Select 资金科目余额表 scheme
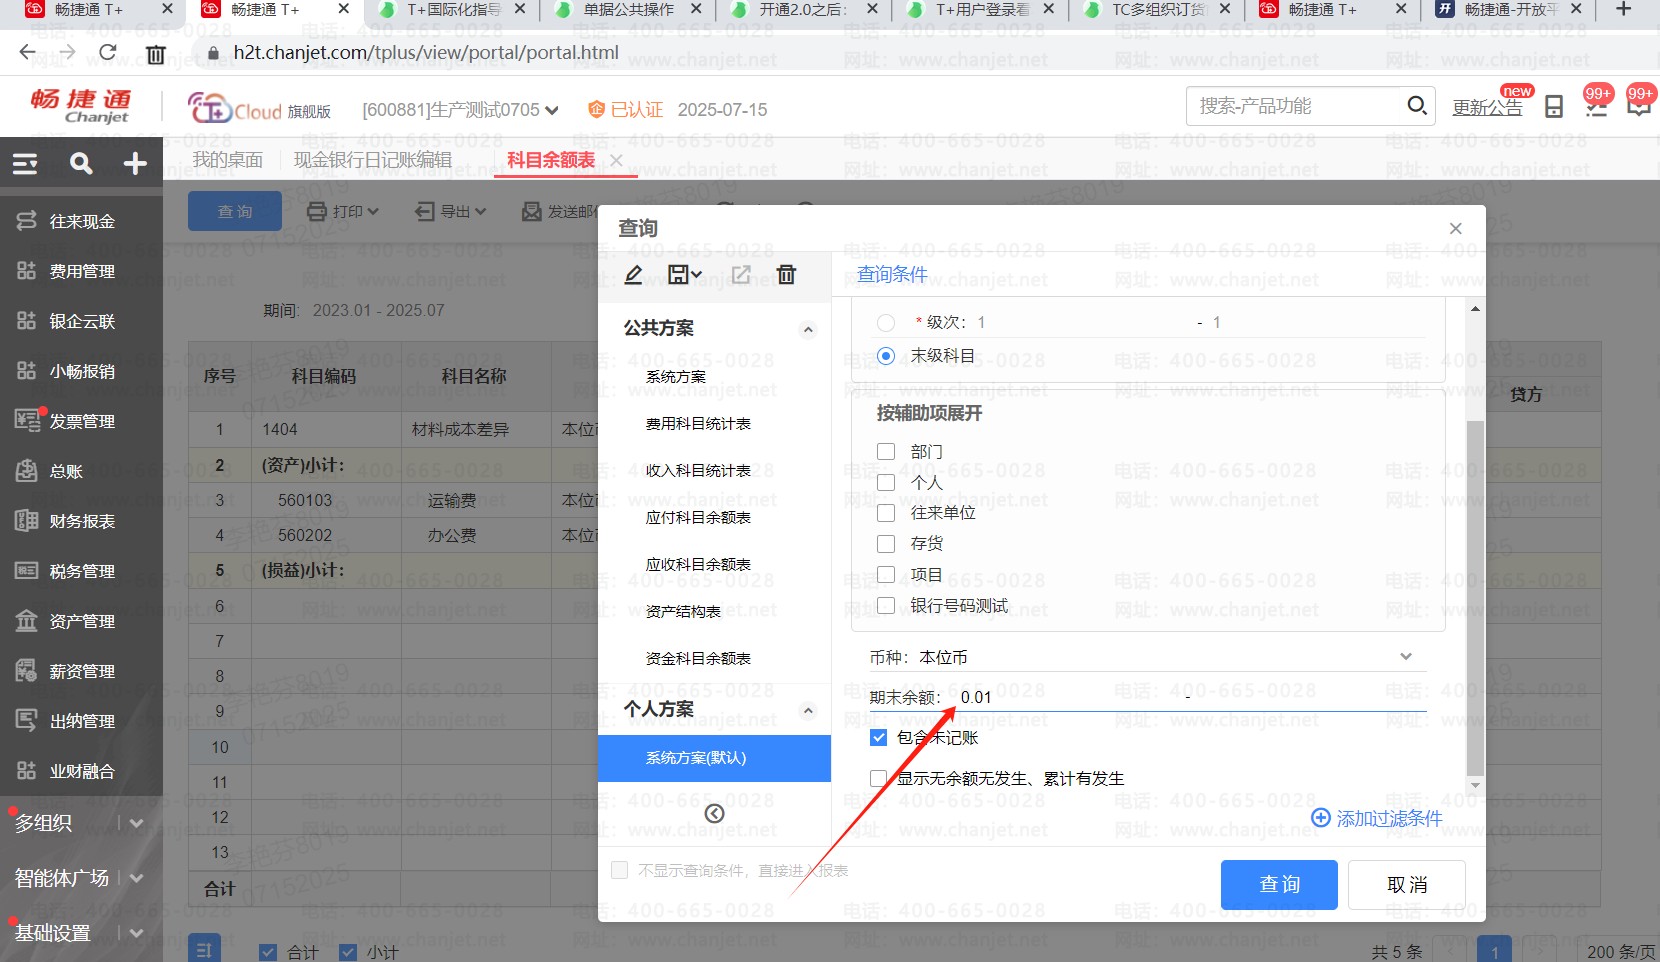This screenshot has width=1660, height=962. (698, 659)
